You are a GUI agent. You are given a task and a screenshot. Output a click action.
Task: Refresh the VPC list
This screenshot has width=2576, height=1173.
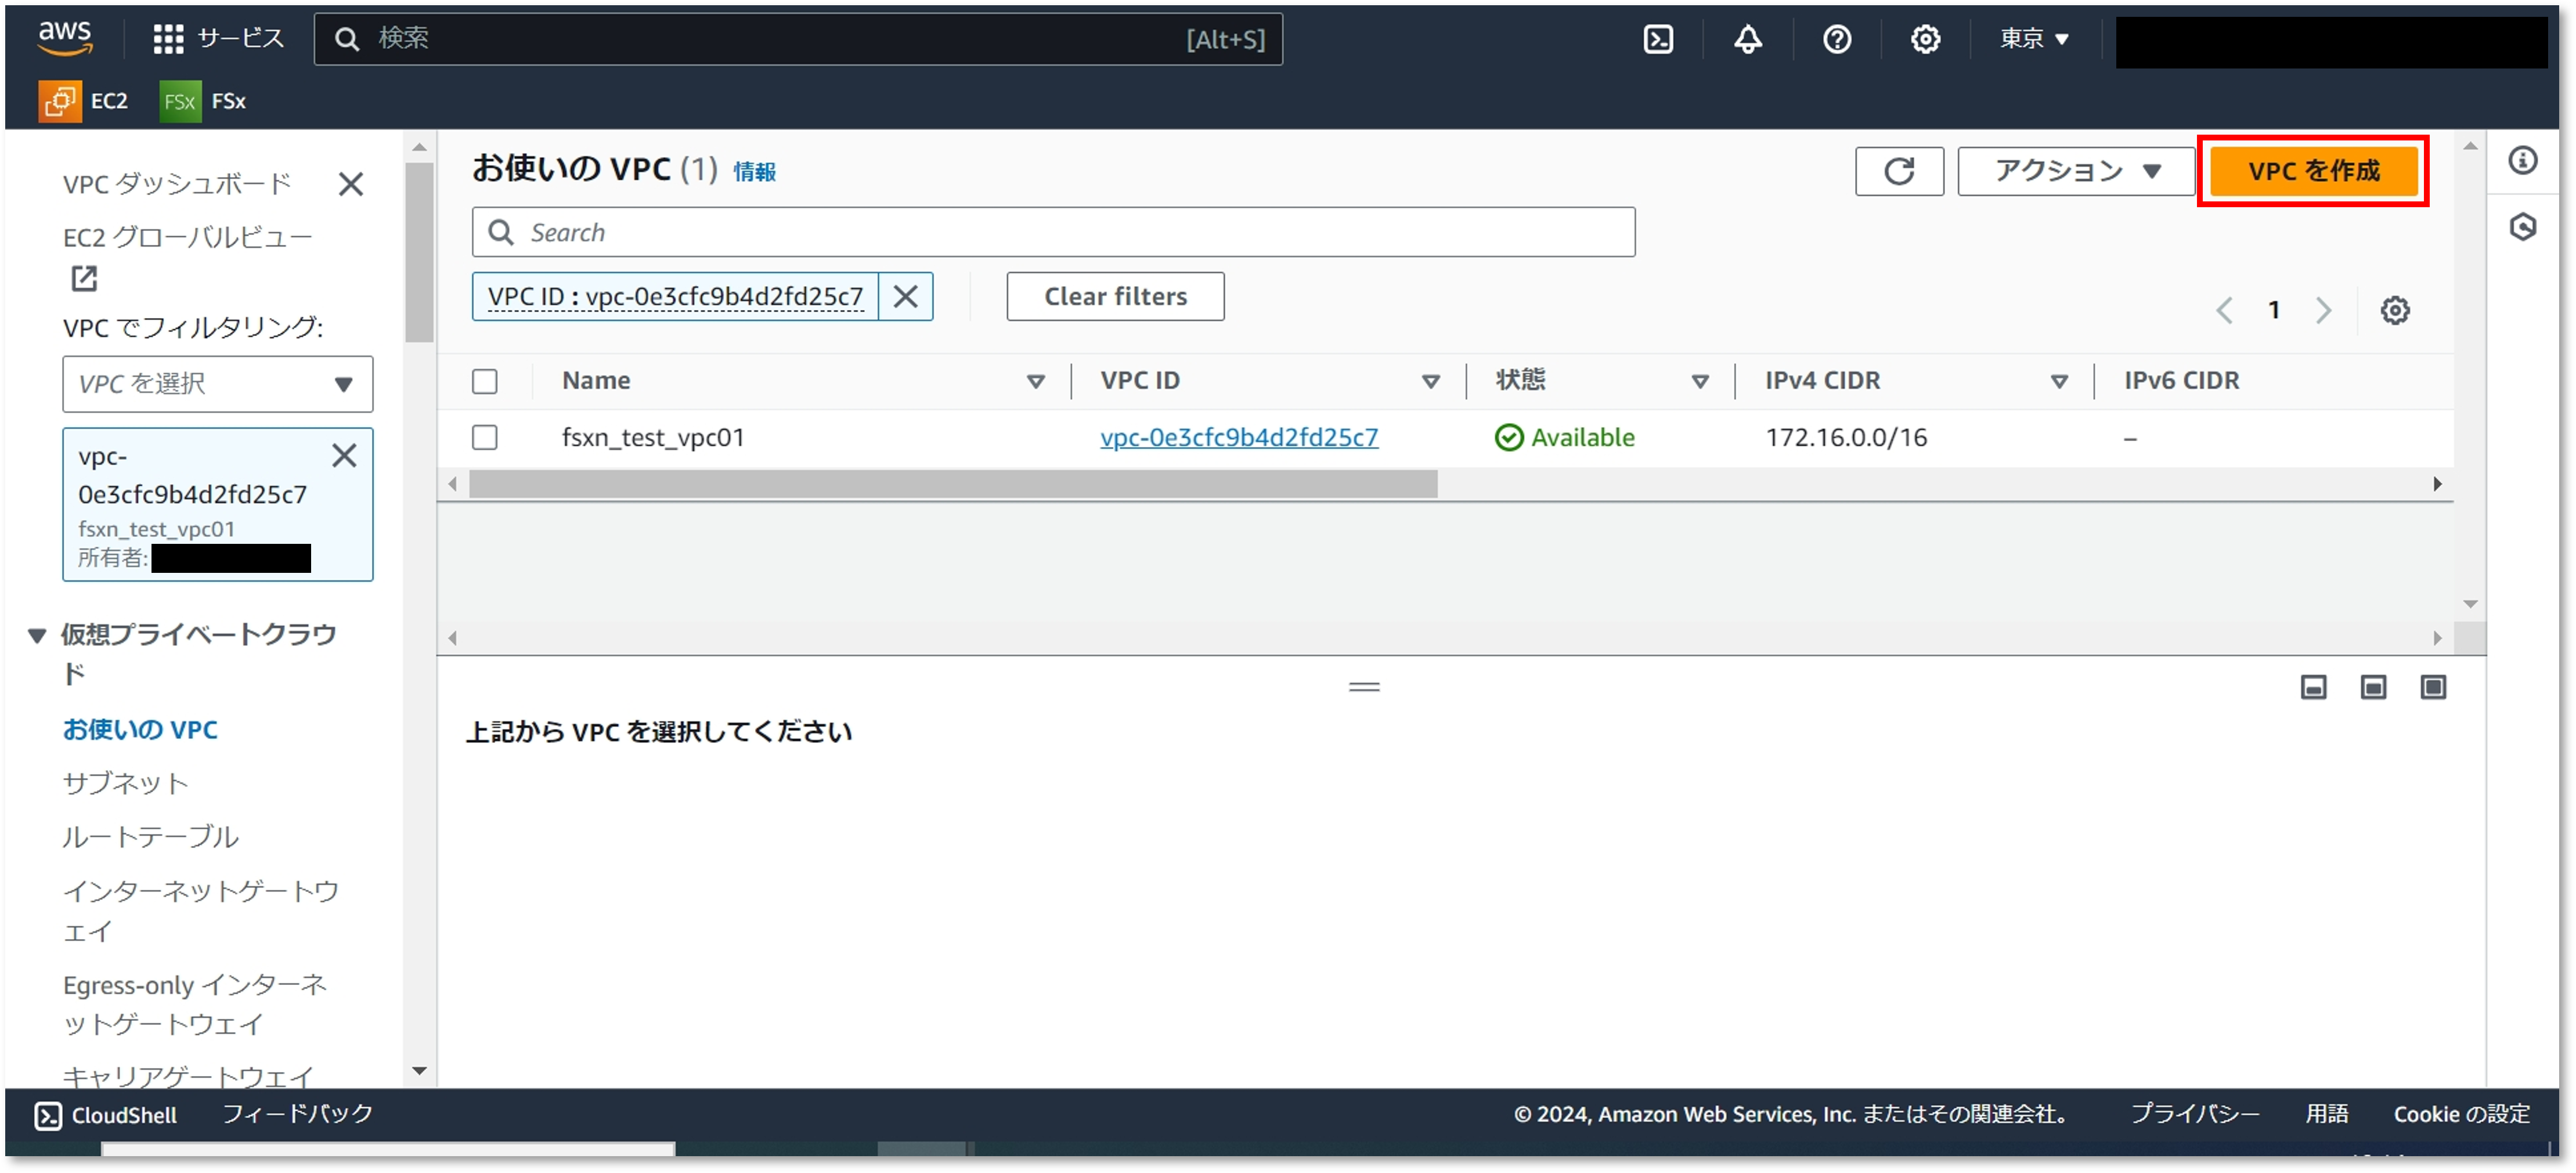[x=1898, y=171]
